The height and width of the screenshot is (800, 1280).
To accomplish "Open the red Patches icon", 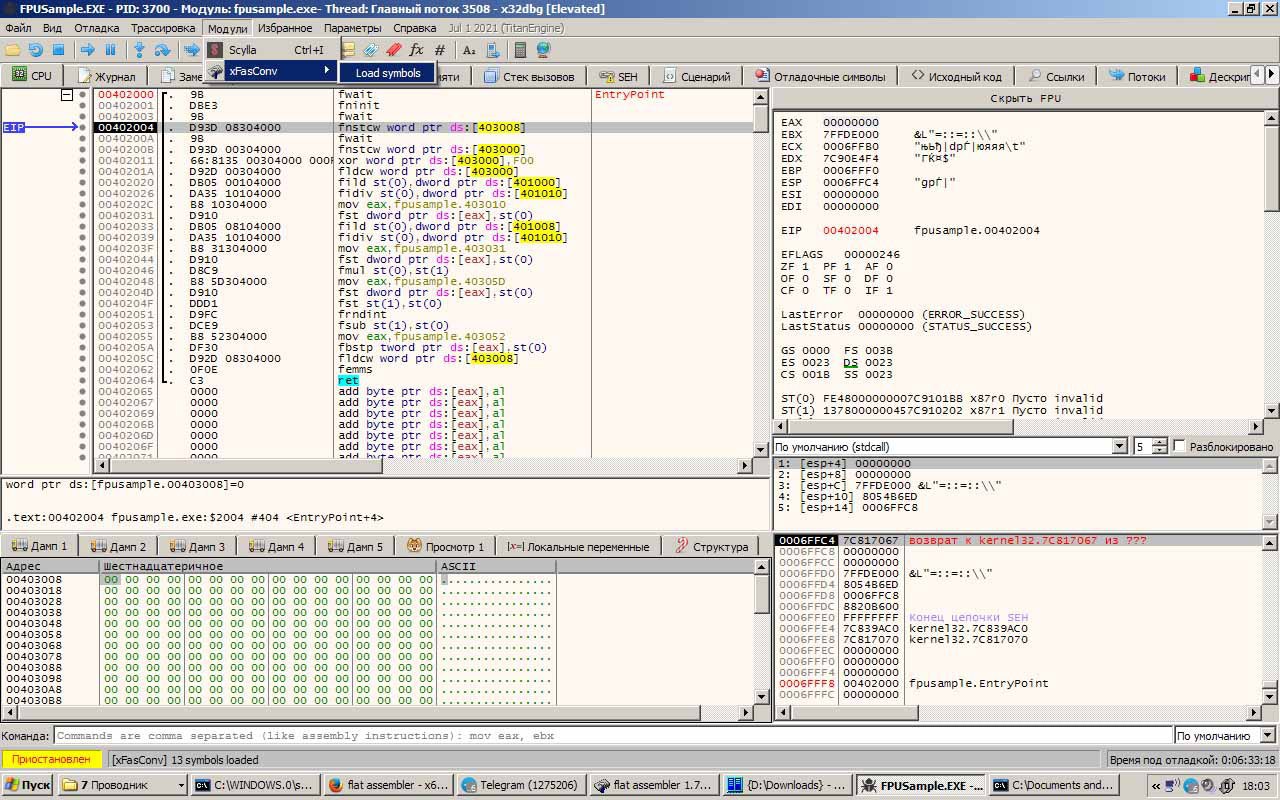I will coord(394,49).
